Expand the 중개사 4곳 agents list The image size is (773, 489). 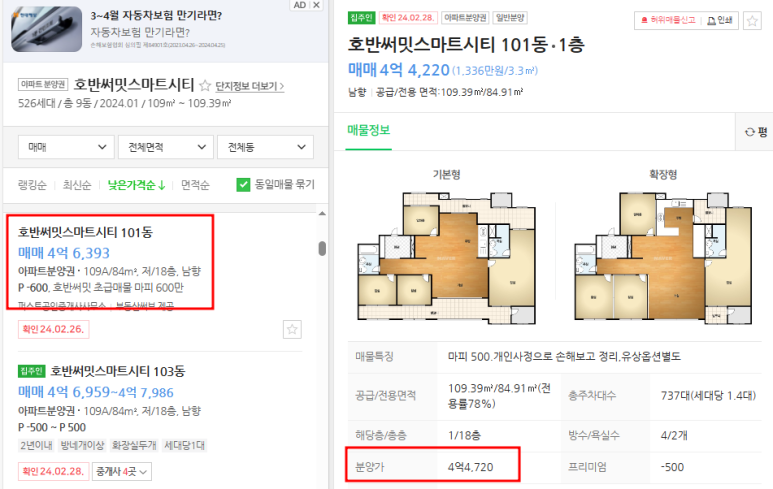click(x=122, y=472)
